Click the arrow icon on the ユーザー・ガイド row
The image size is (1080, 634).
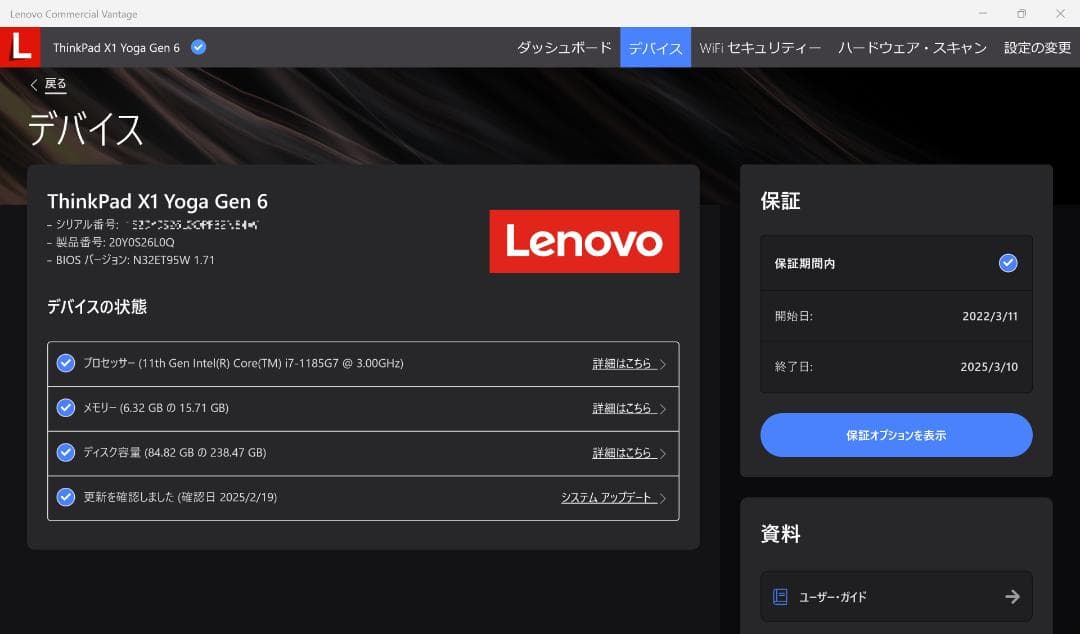1012,596
